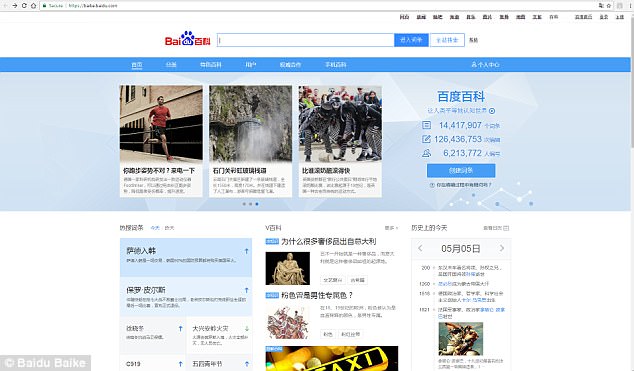
Task: Click the browser home icon
Action: pos(34,6)
